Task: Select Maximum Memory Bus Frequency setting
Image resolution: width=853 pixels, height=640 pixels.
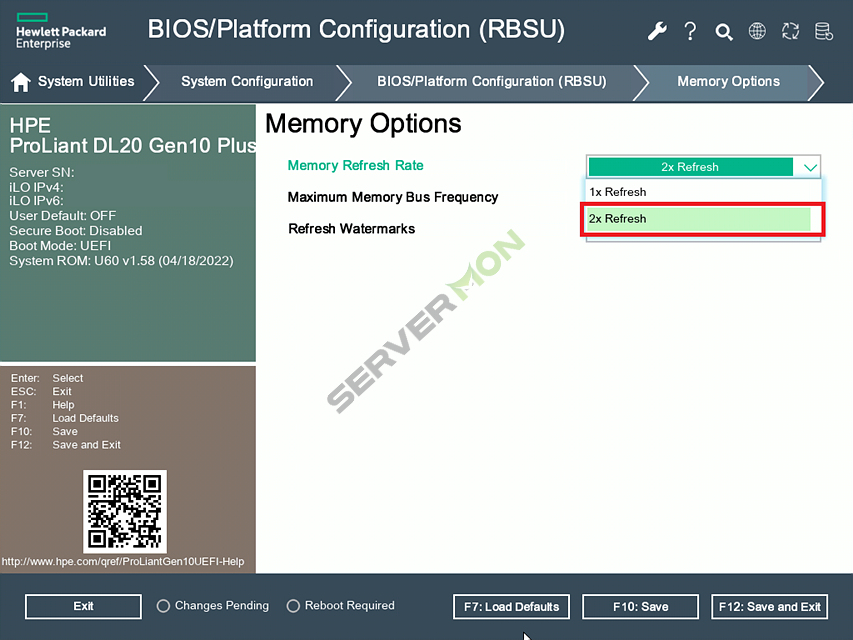Action: click(x=393, y=197)
